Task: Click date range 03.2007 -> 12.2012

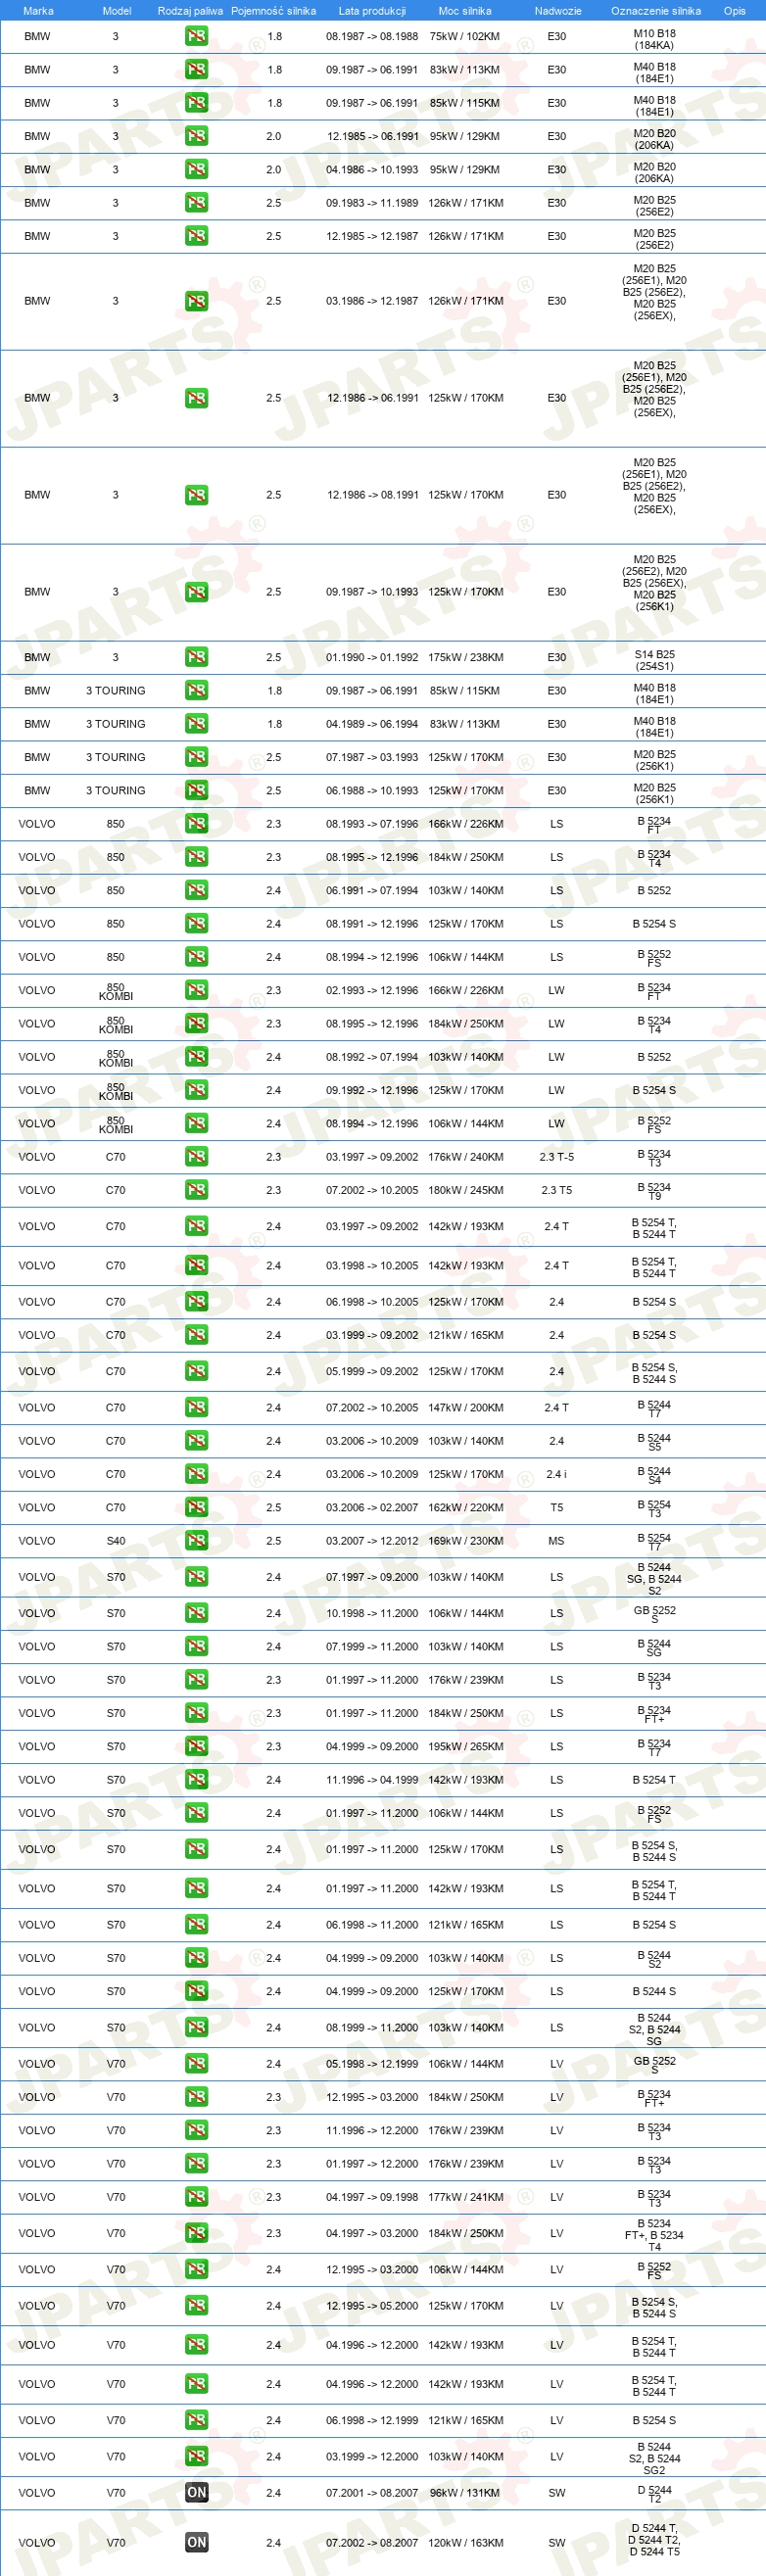Action: tap(372, 1541)
